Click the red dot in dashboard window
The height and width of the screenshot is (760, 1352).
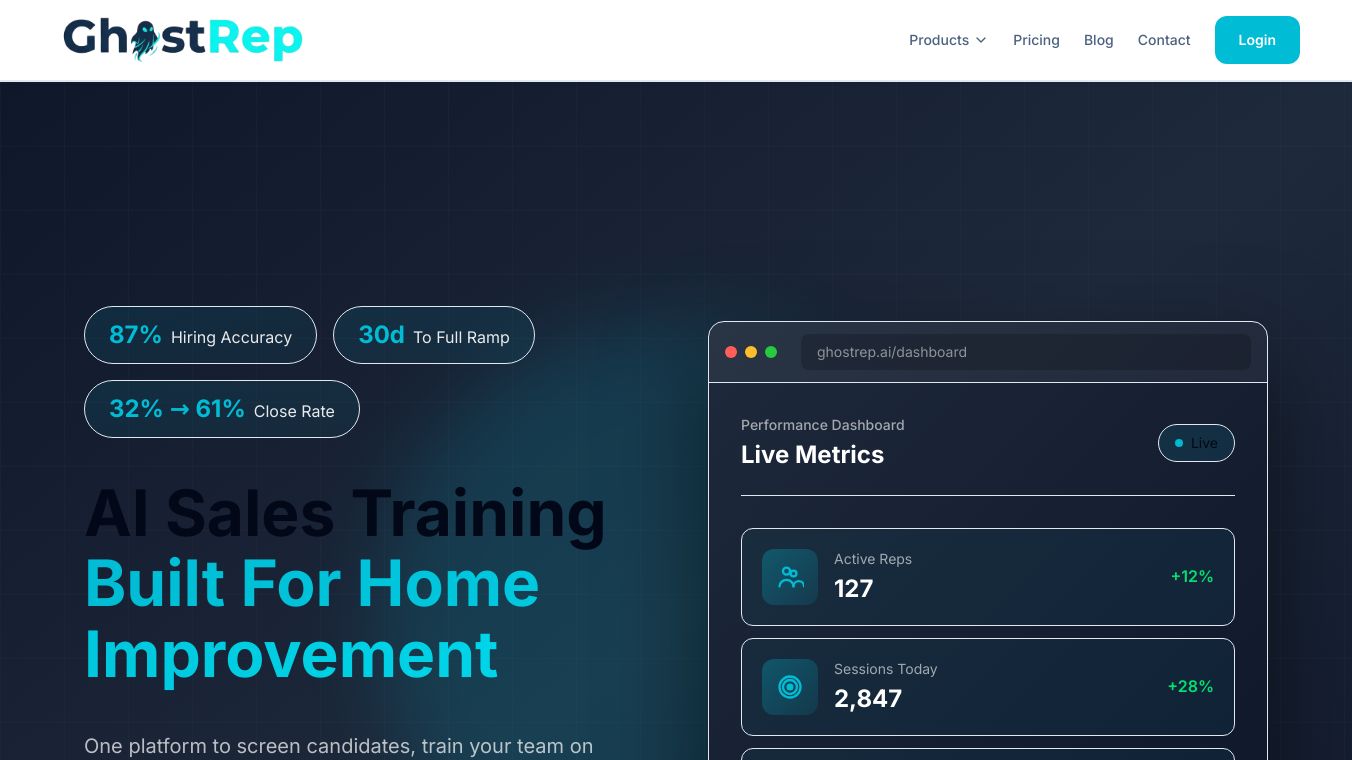(x=731, y=352)
